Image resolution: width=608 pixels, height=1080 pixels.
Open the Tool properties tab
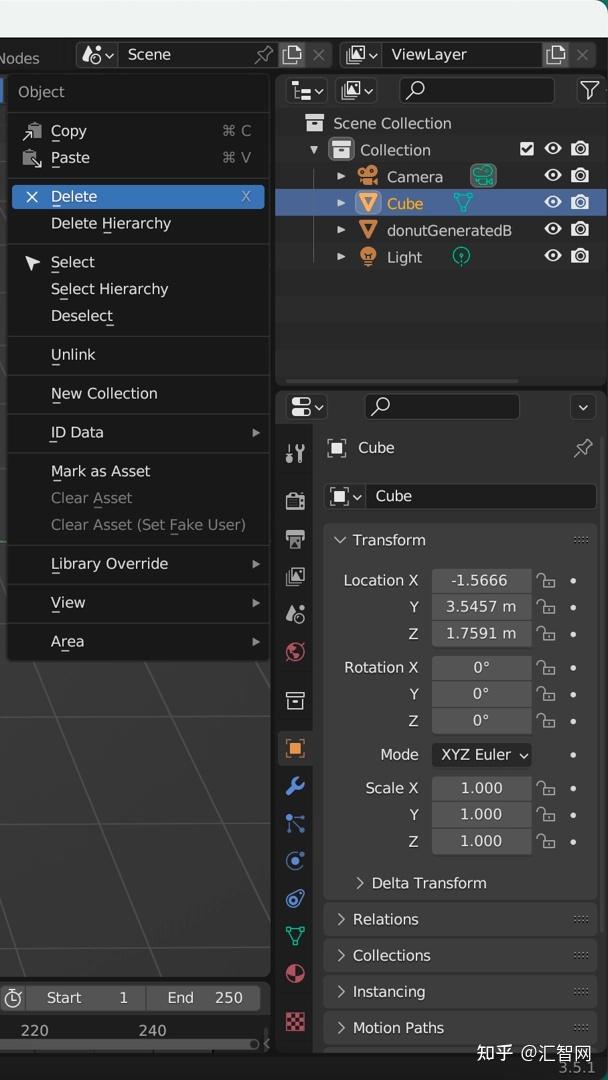(x=295, y=453)
